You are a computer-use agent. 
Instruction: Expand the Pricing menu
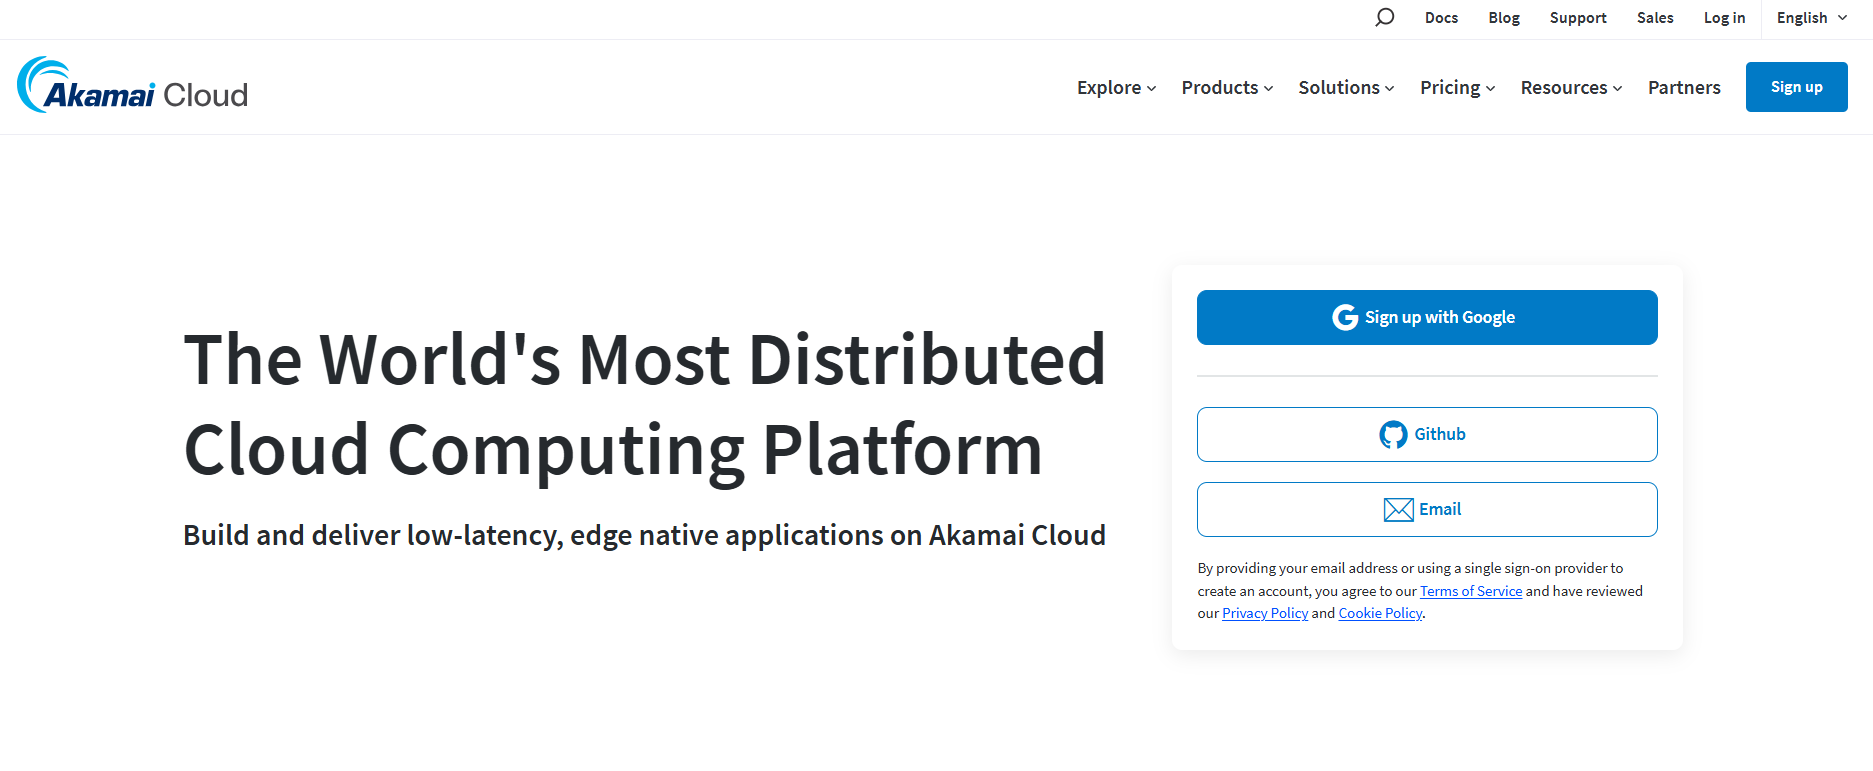coord(1457,88)
